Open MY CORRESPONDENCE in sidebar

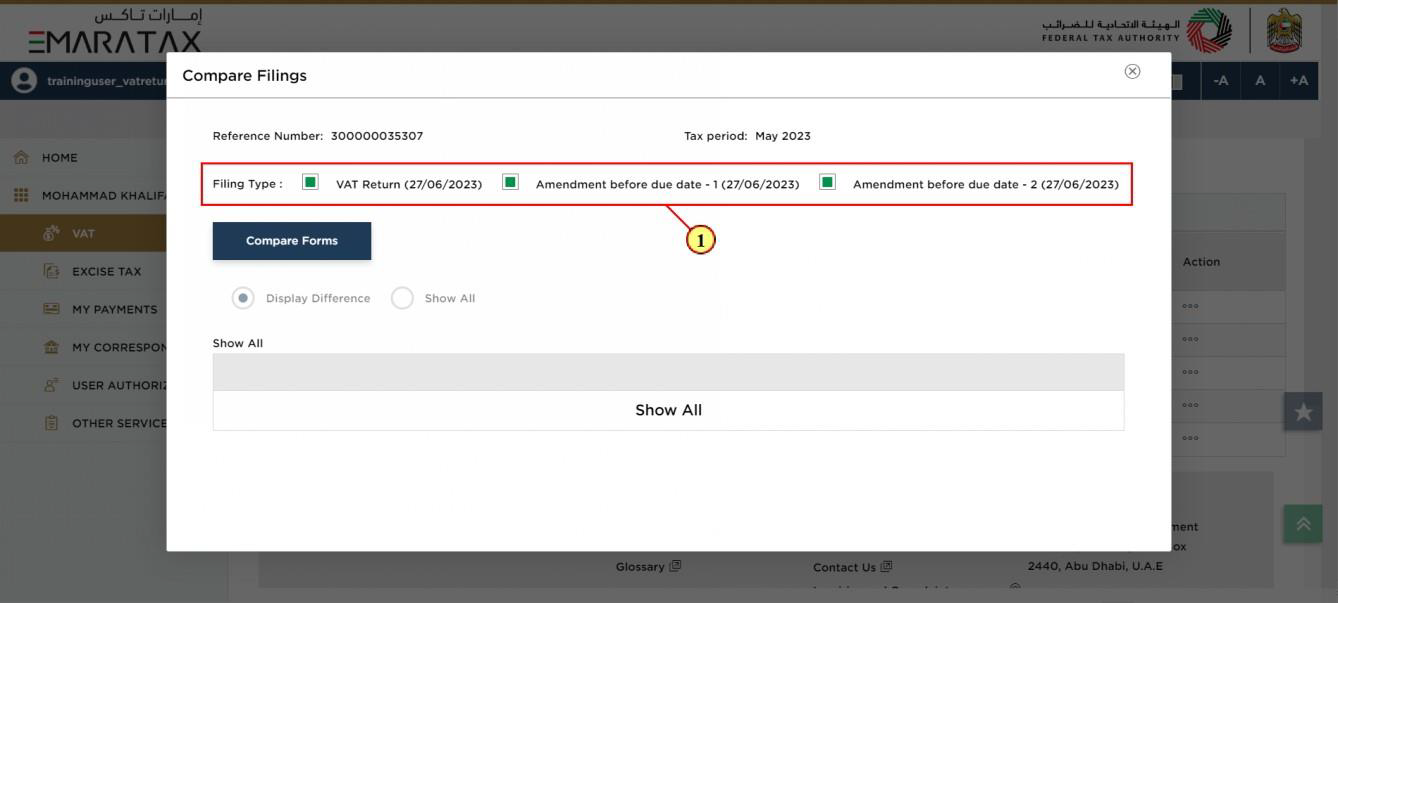click(x=119, y=347)
